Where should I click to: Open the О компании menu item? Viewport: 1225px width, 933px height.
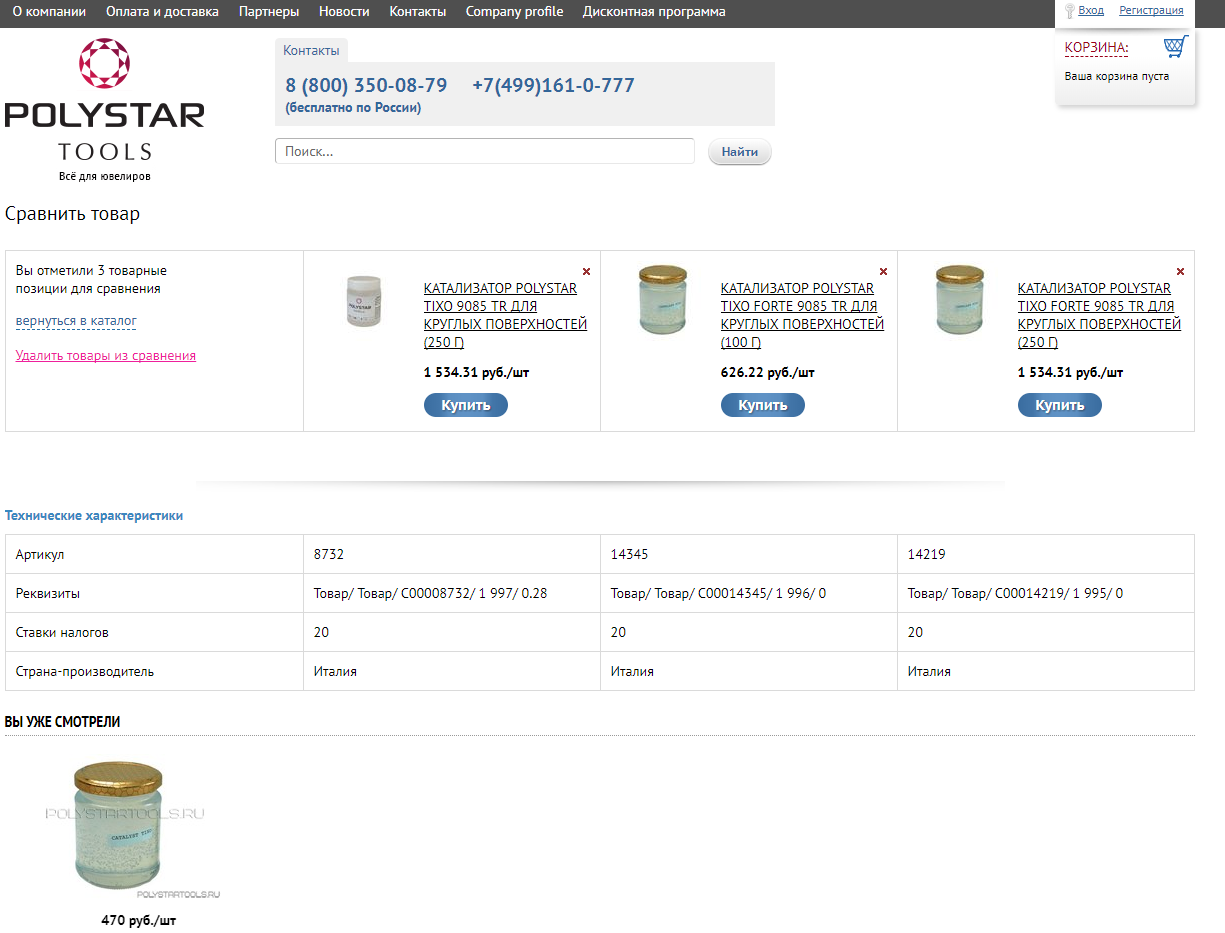point(49,12)
